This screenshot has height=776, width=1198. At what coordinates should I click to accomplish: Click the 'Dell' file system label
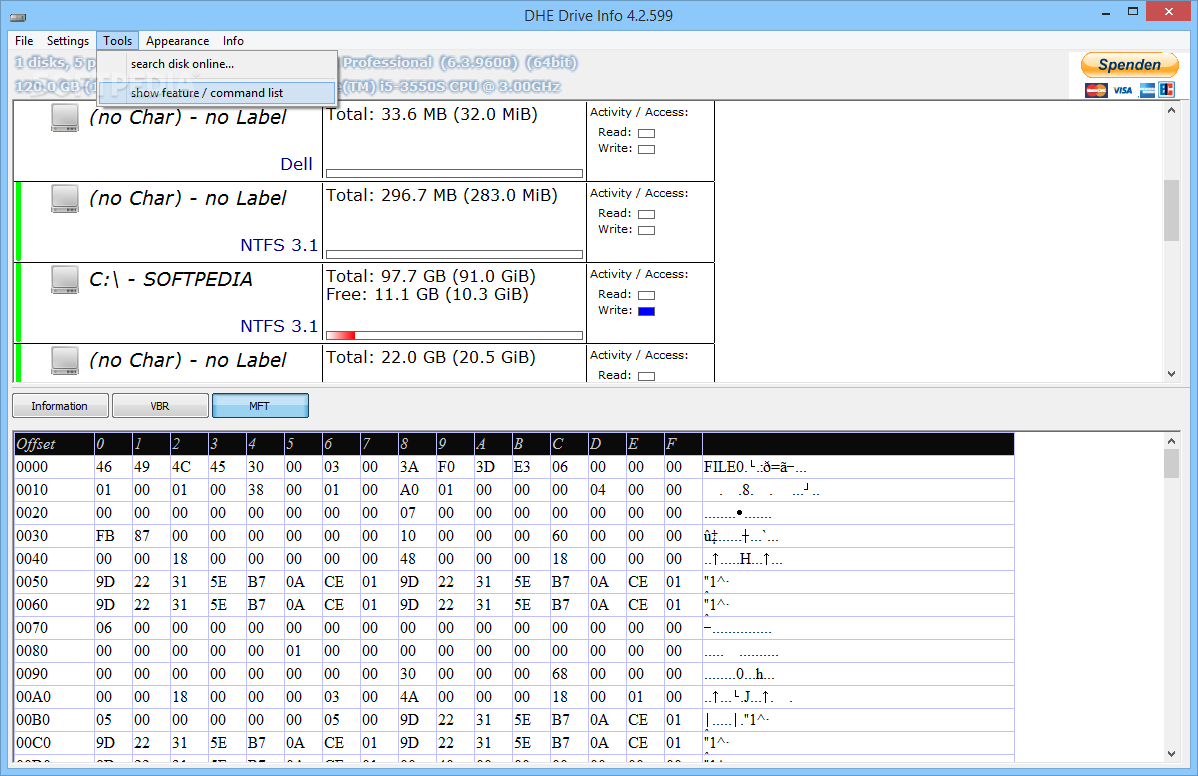click(x=296, y=164)
